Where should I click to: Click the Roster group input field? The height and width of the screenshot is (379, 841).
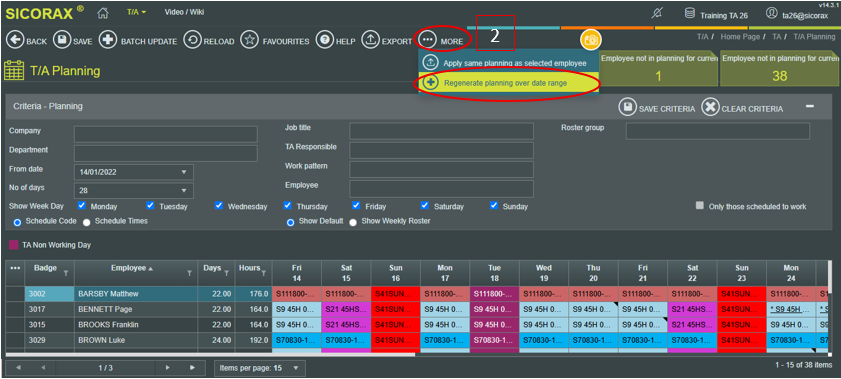tap(718, 131)
